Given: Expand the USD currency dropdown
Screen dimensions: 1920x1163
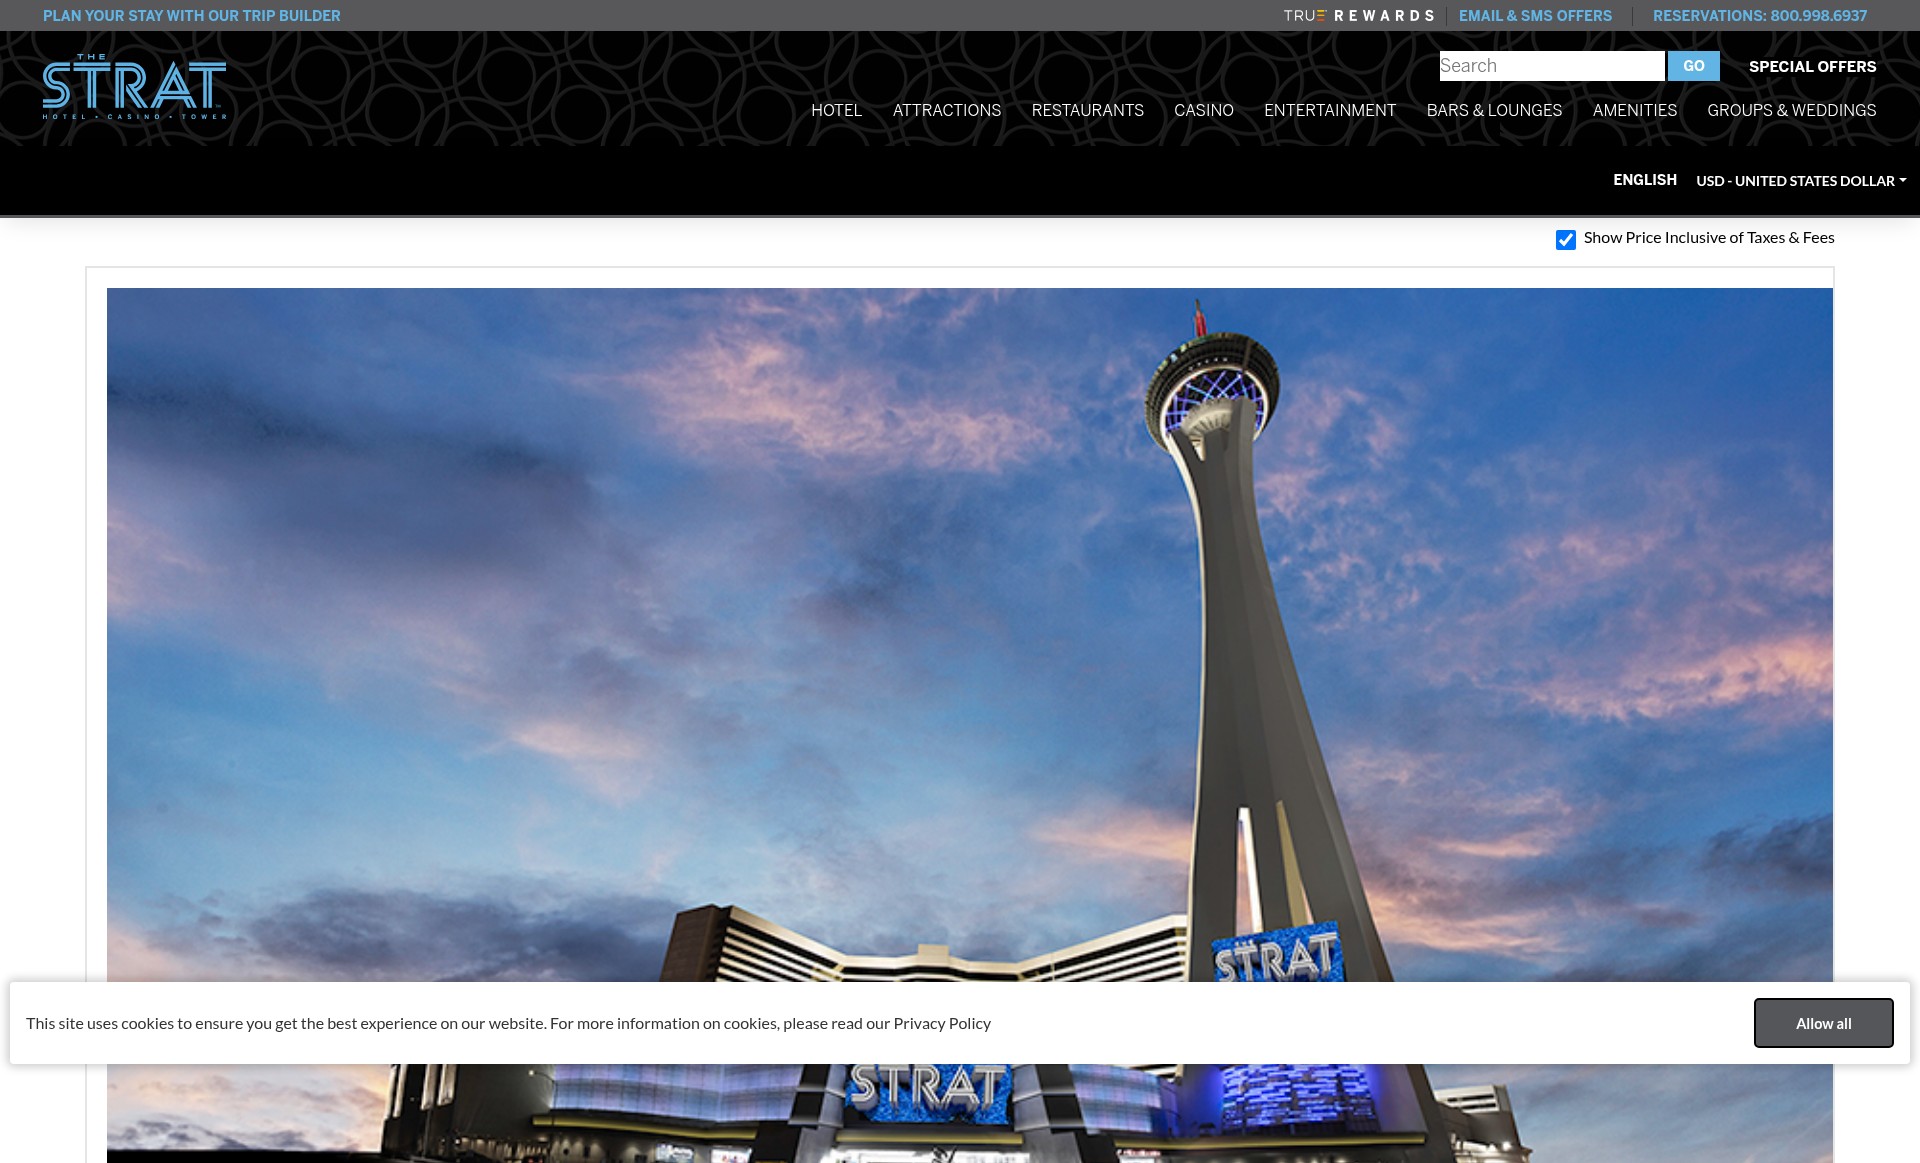Looking at the screenshot, I should [1801, 181].
